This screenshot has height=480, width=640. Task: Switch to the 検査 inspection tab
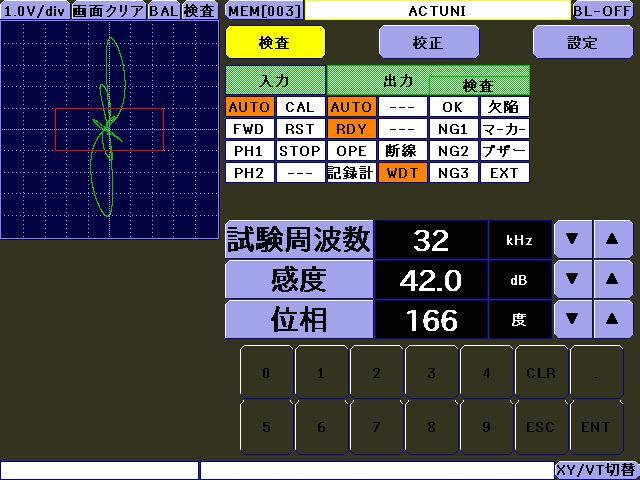275,43
